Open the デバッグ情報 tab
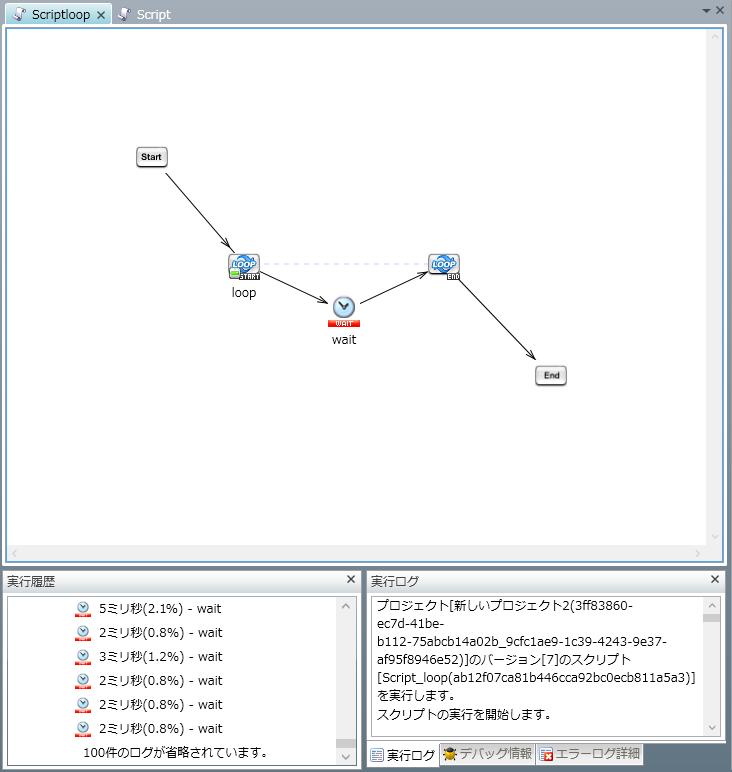Viewport: 732px width, 772px height. [487, 754]
